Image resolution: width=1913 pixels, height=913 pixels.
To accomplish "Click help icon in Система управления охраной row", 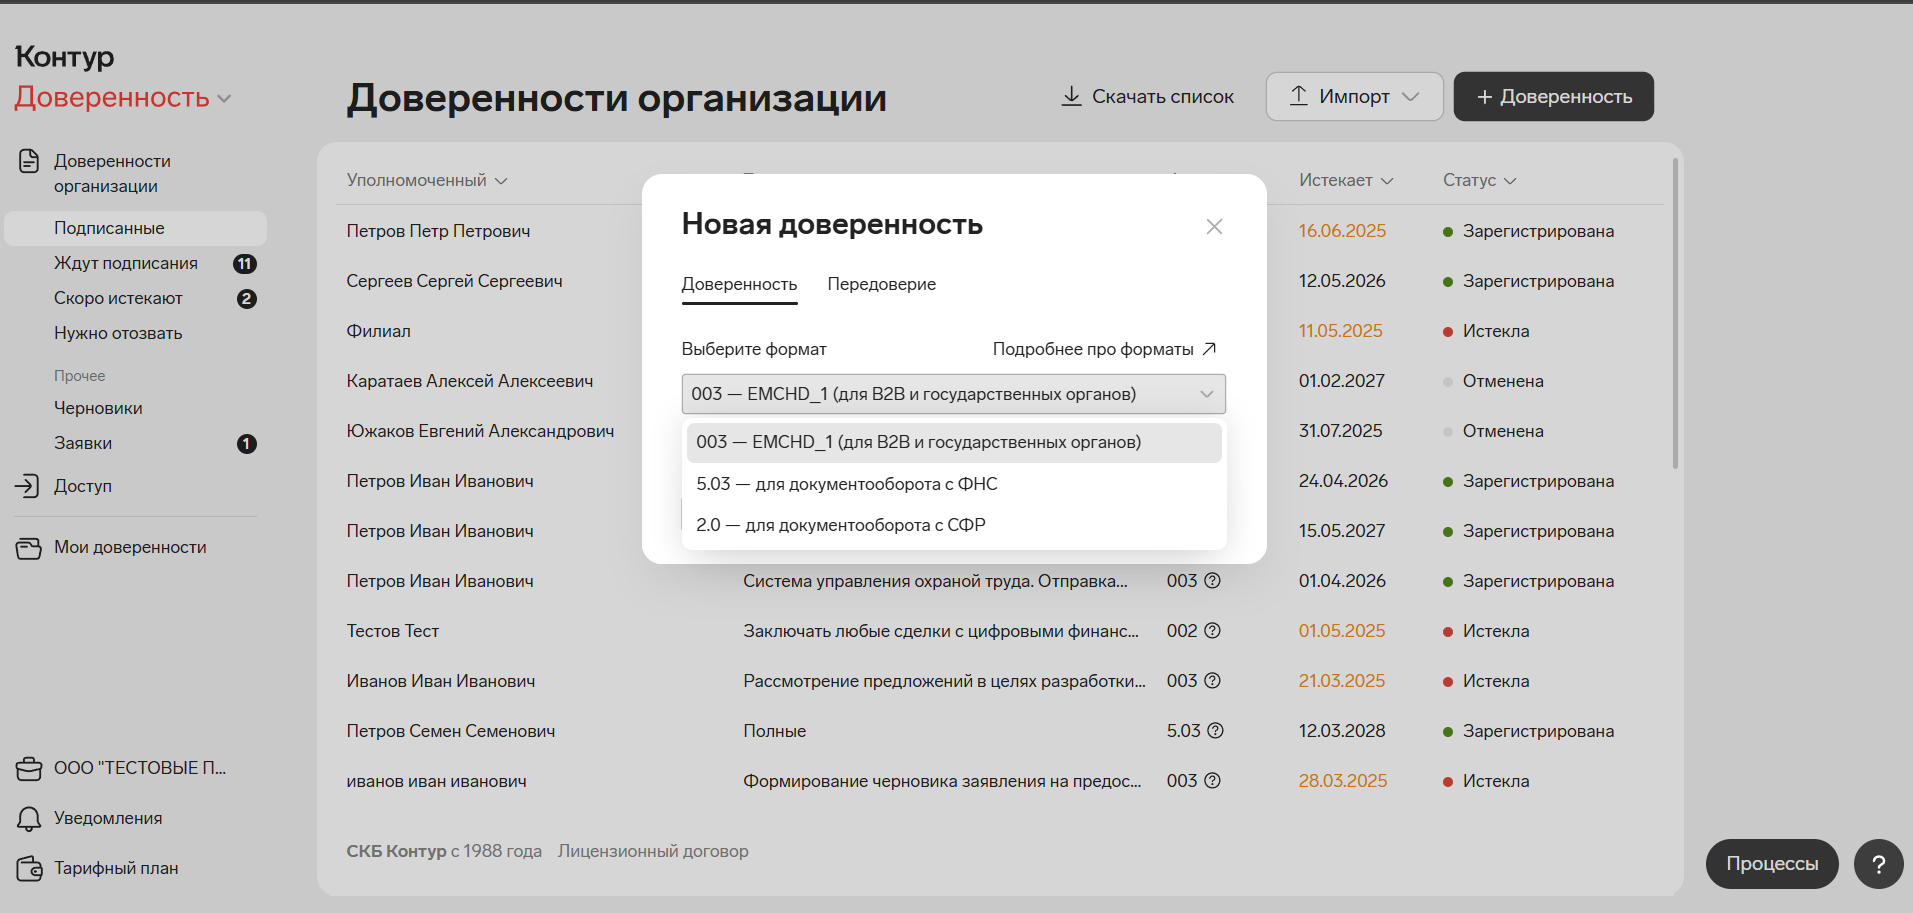I will (1212, 581).
